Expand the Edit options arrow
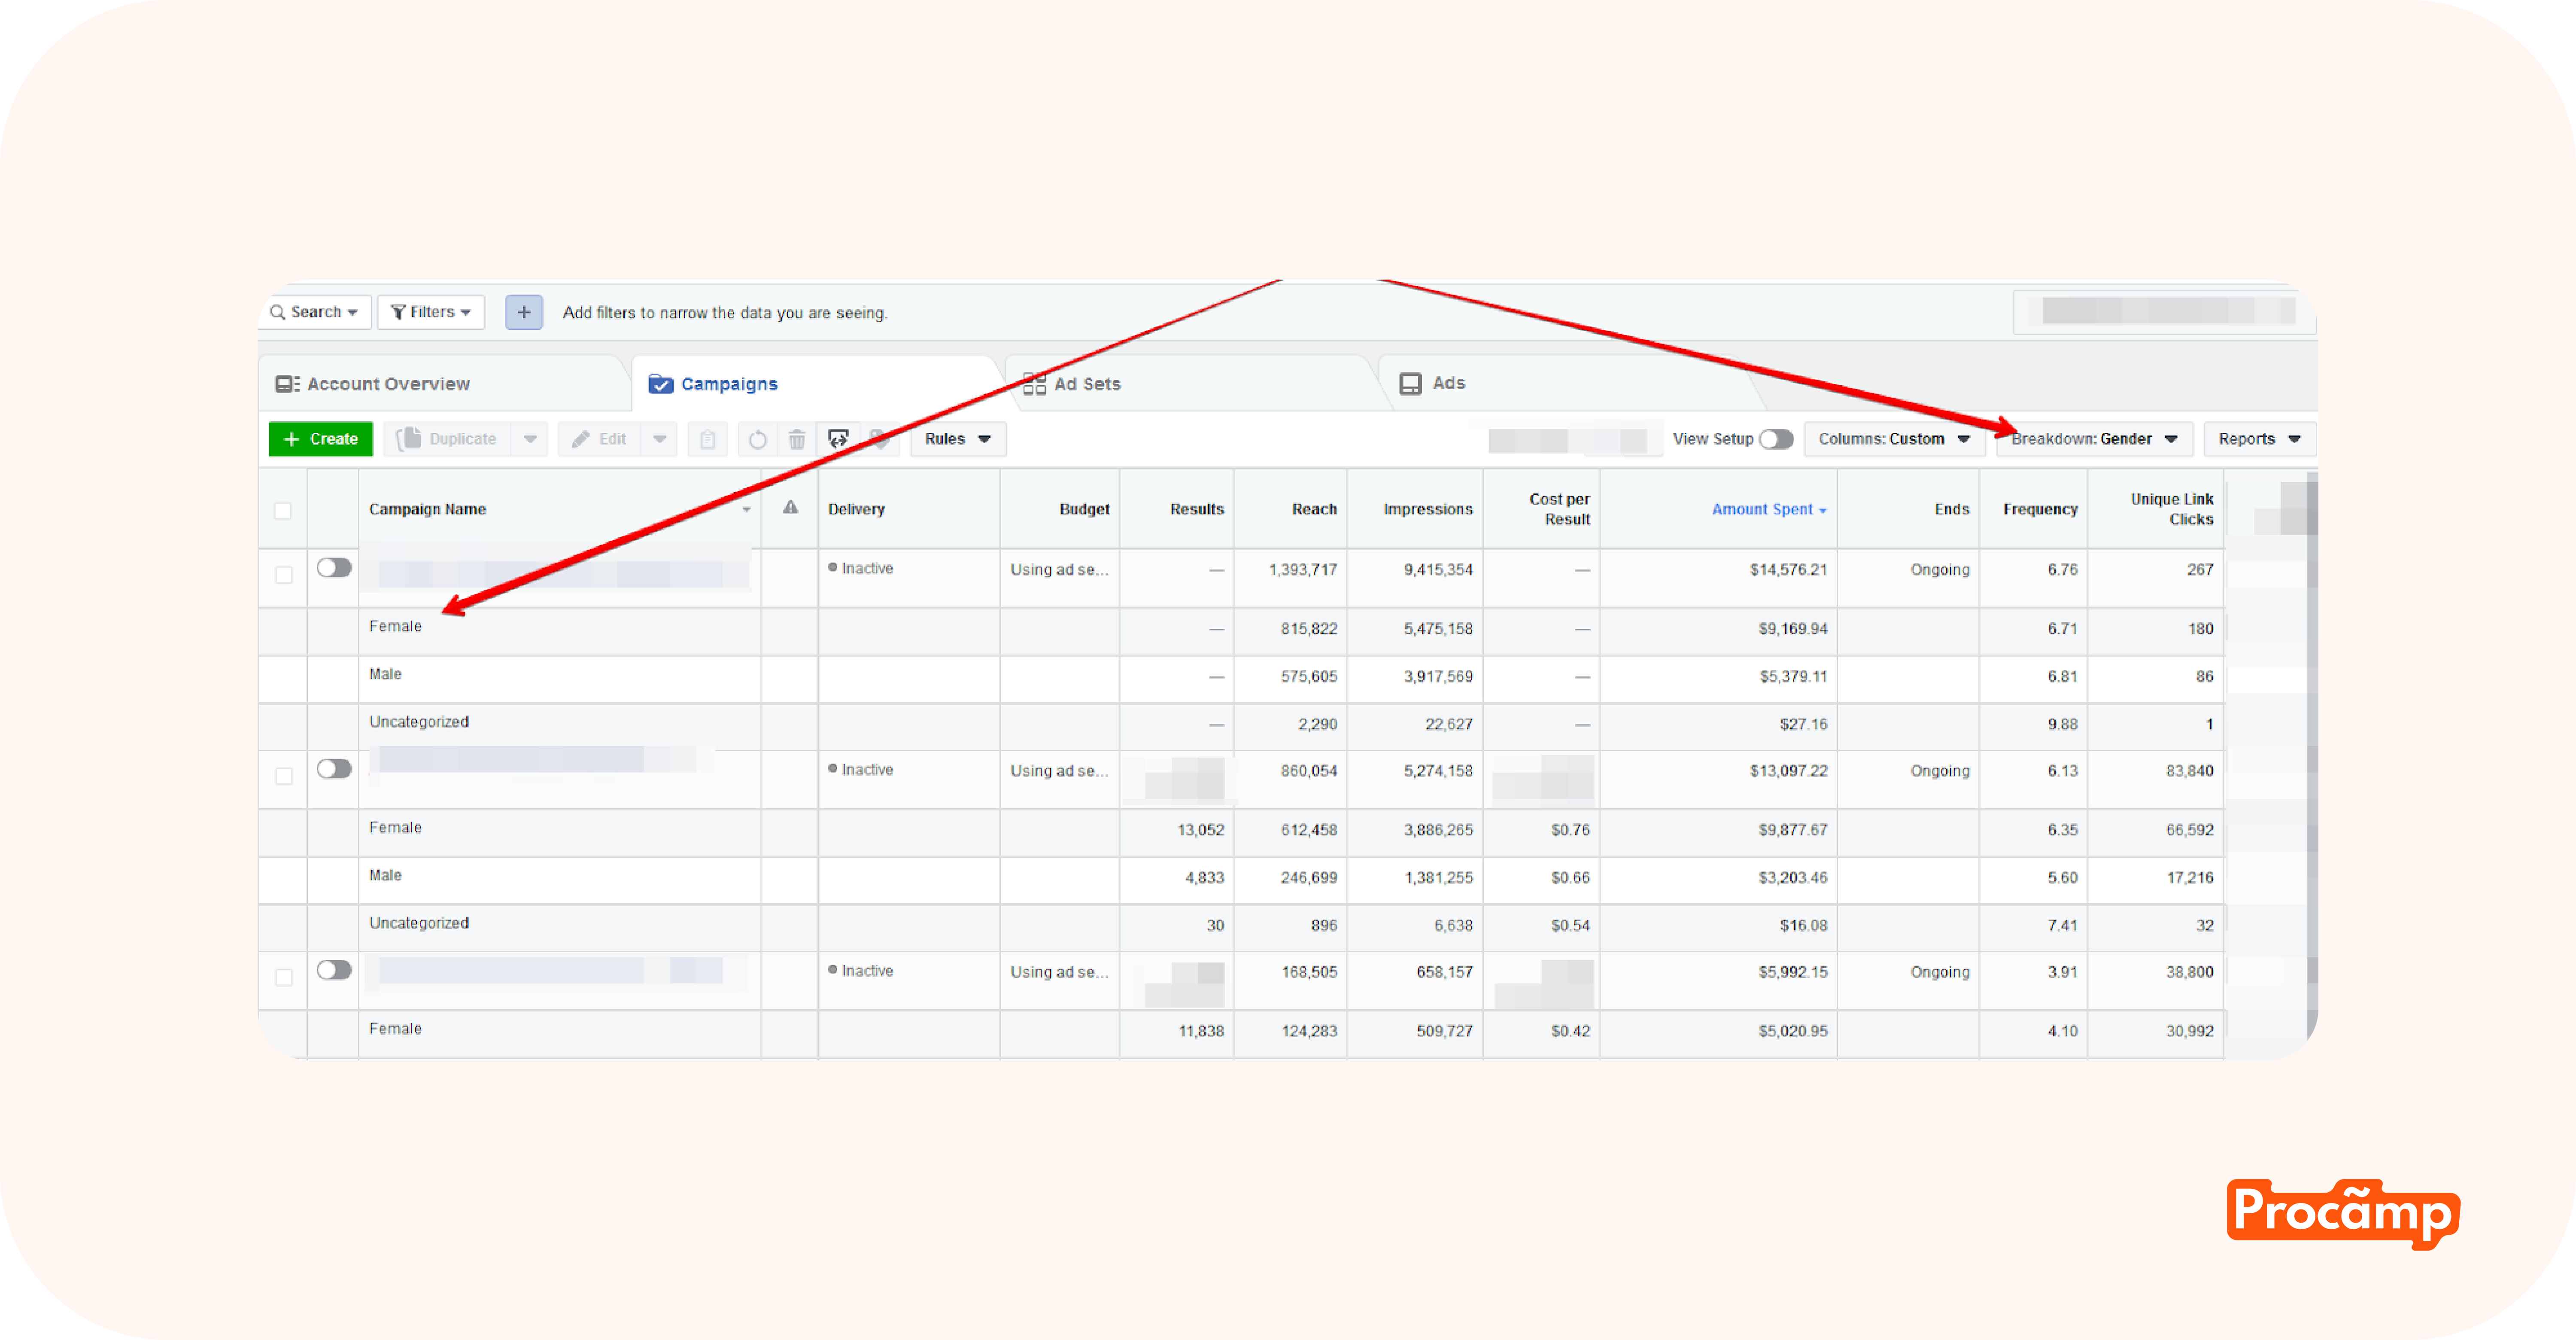2576x1340 pixels. (659, 439)
